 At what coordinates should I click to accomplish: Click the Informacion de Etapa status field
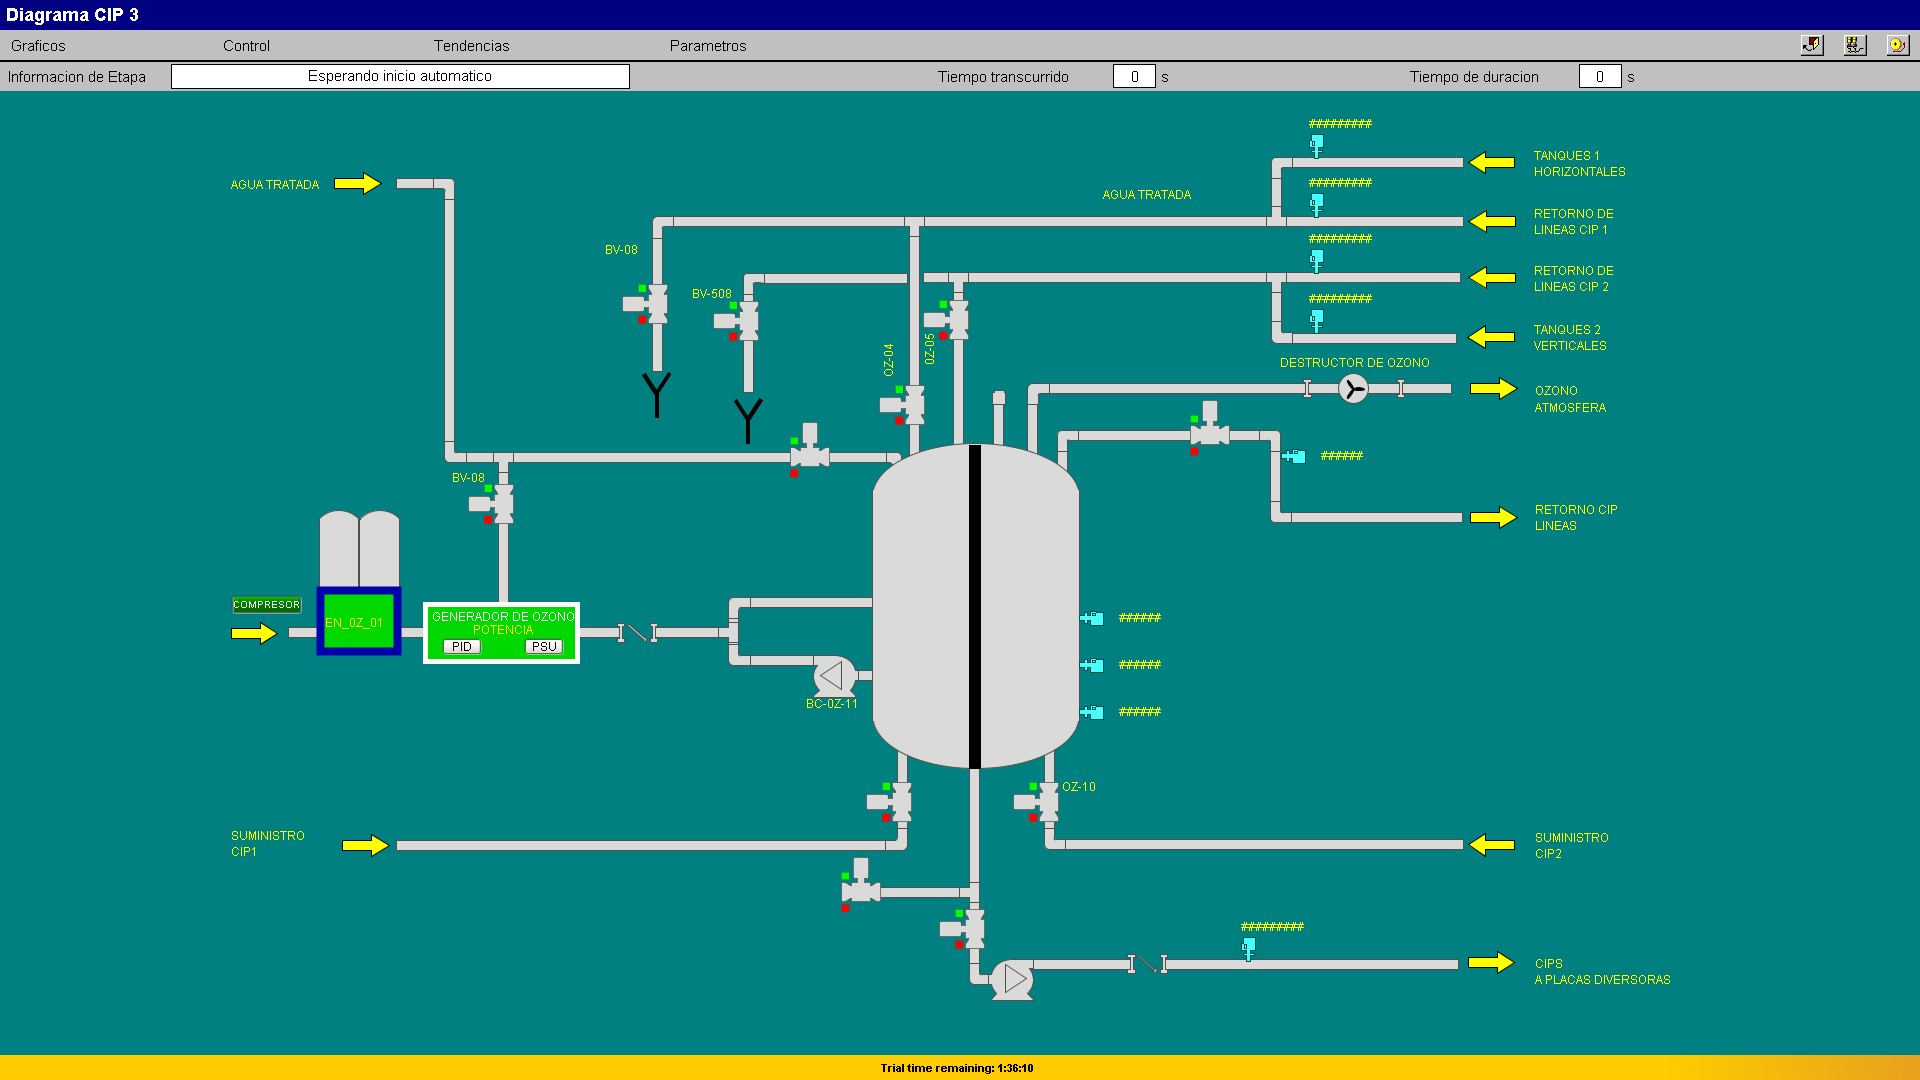pyautogui.click(x=400, y=76)
